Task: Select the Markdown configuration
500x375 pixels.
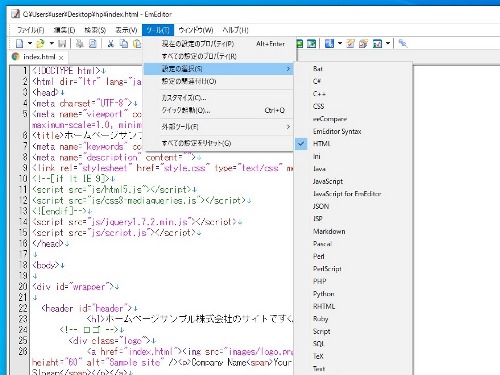Action: (x=353, y=231)
